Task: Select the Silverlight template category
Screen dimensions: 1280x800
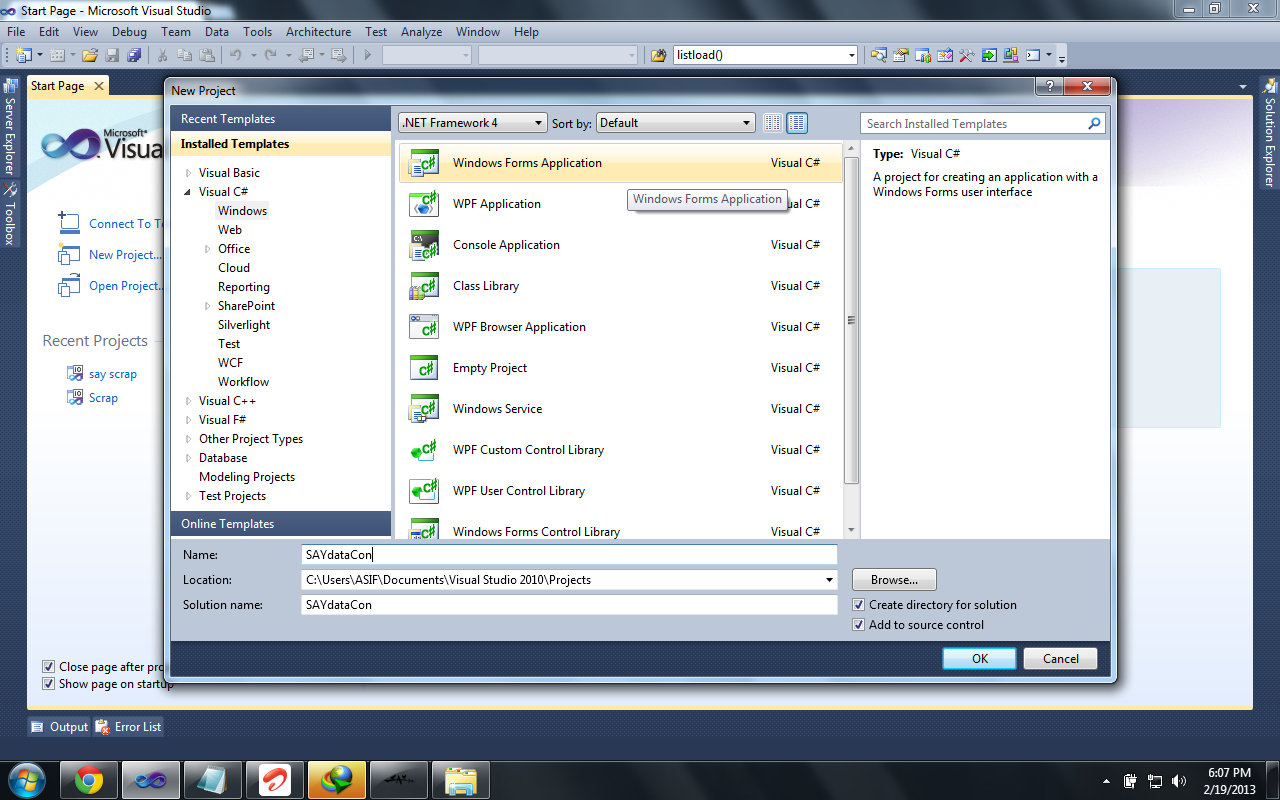Action: 244,325
